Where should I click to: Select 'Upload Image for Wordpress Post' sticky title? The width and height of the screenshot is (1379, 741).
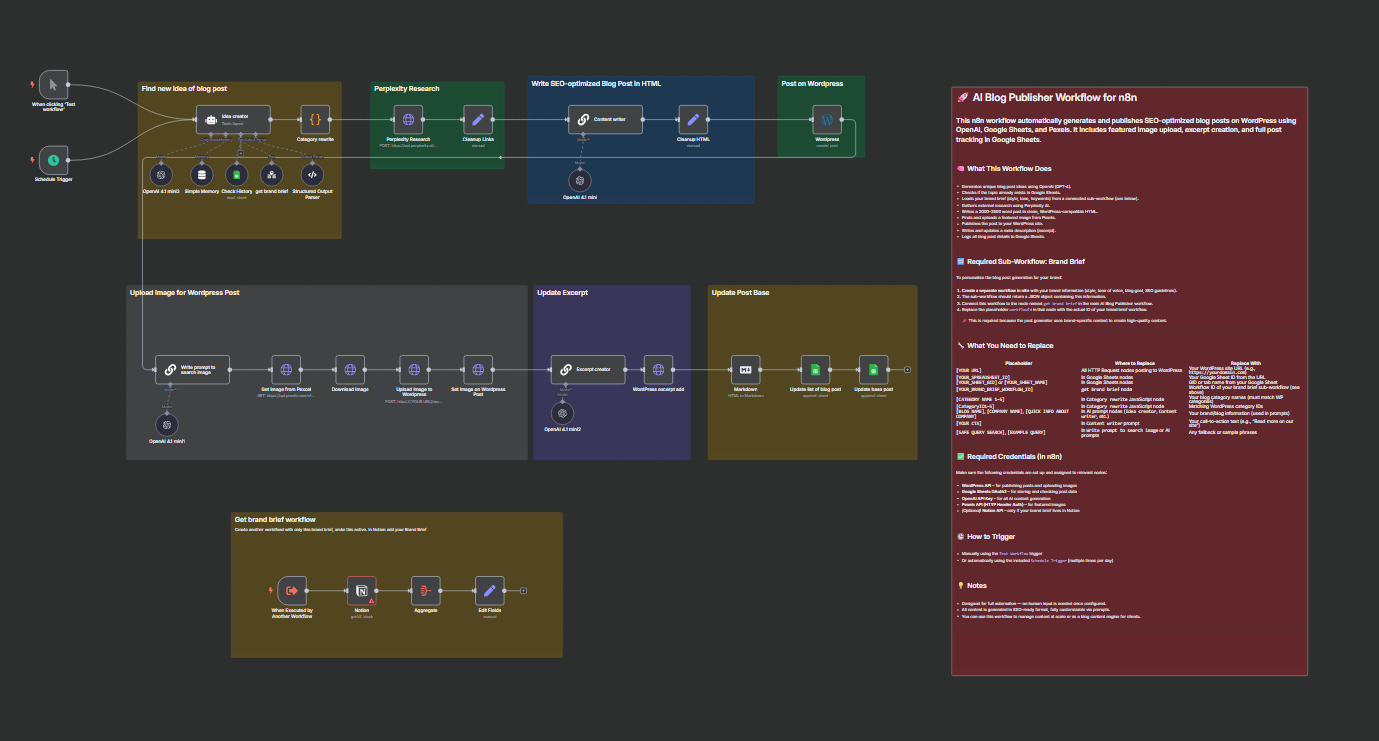(184, 293)
